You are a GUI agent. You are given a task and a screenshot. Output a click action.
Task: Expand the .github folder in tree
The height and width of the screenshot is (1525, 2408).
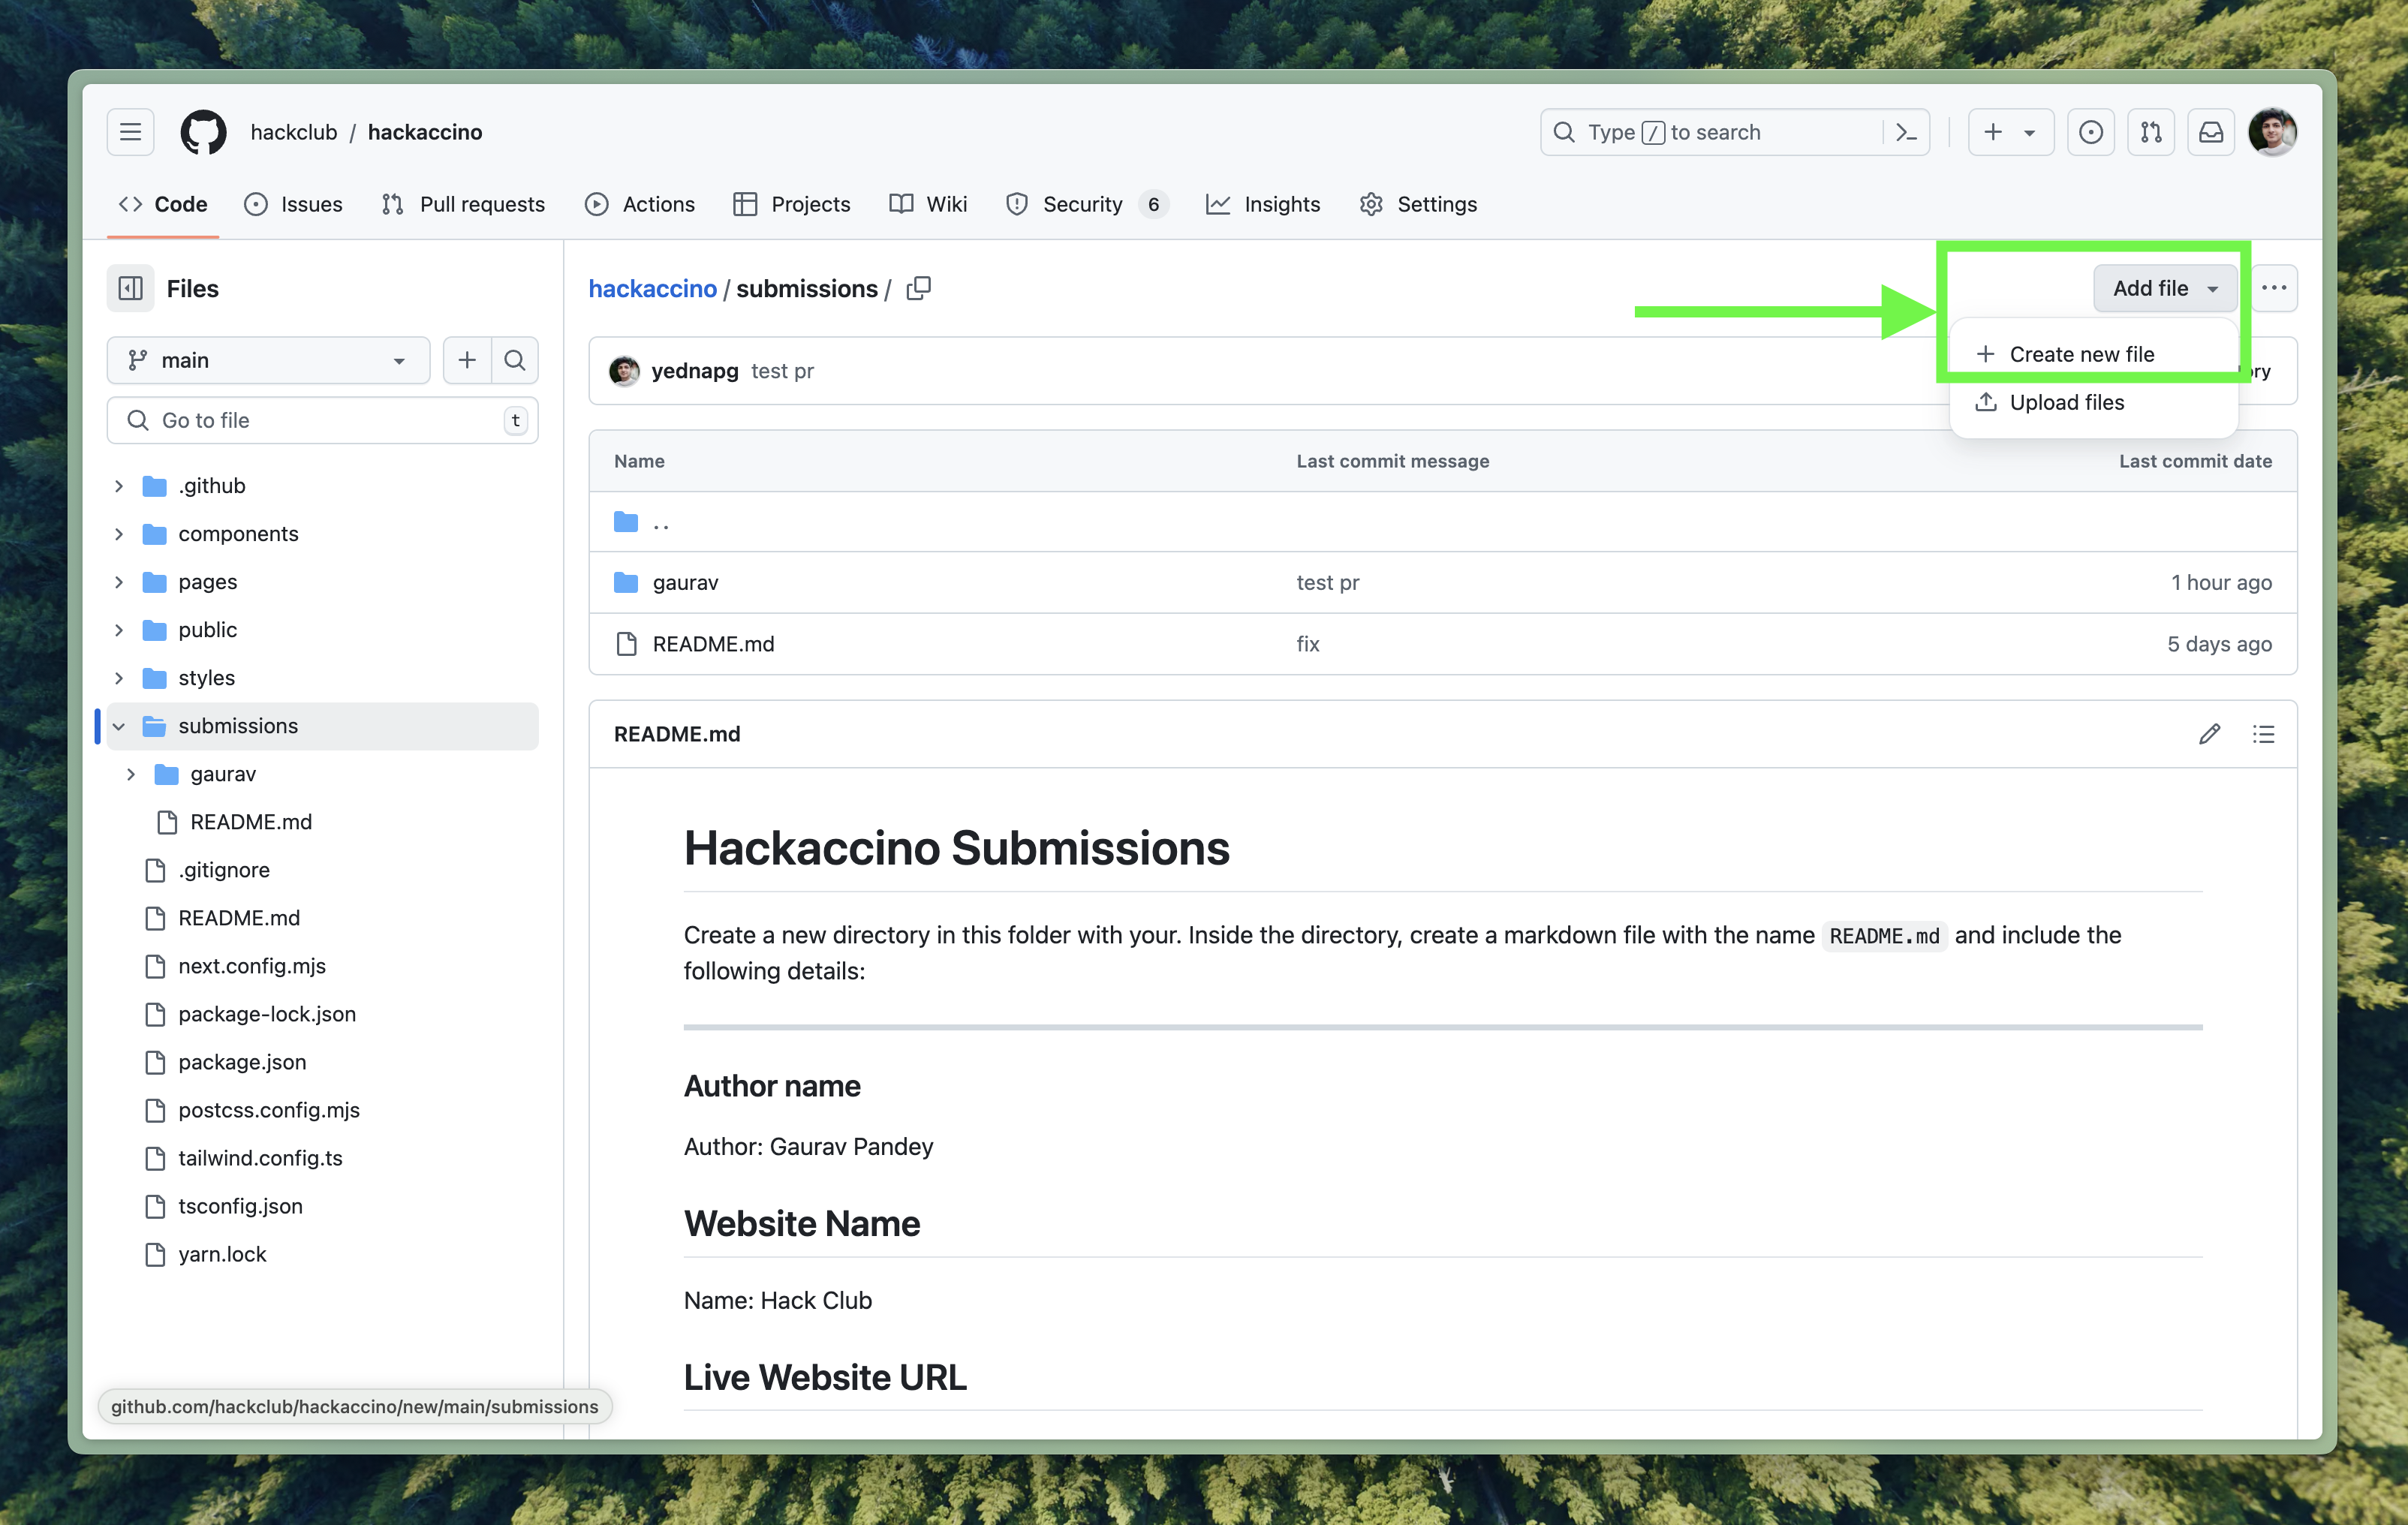(x=119, y=486)
